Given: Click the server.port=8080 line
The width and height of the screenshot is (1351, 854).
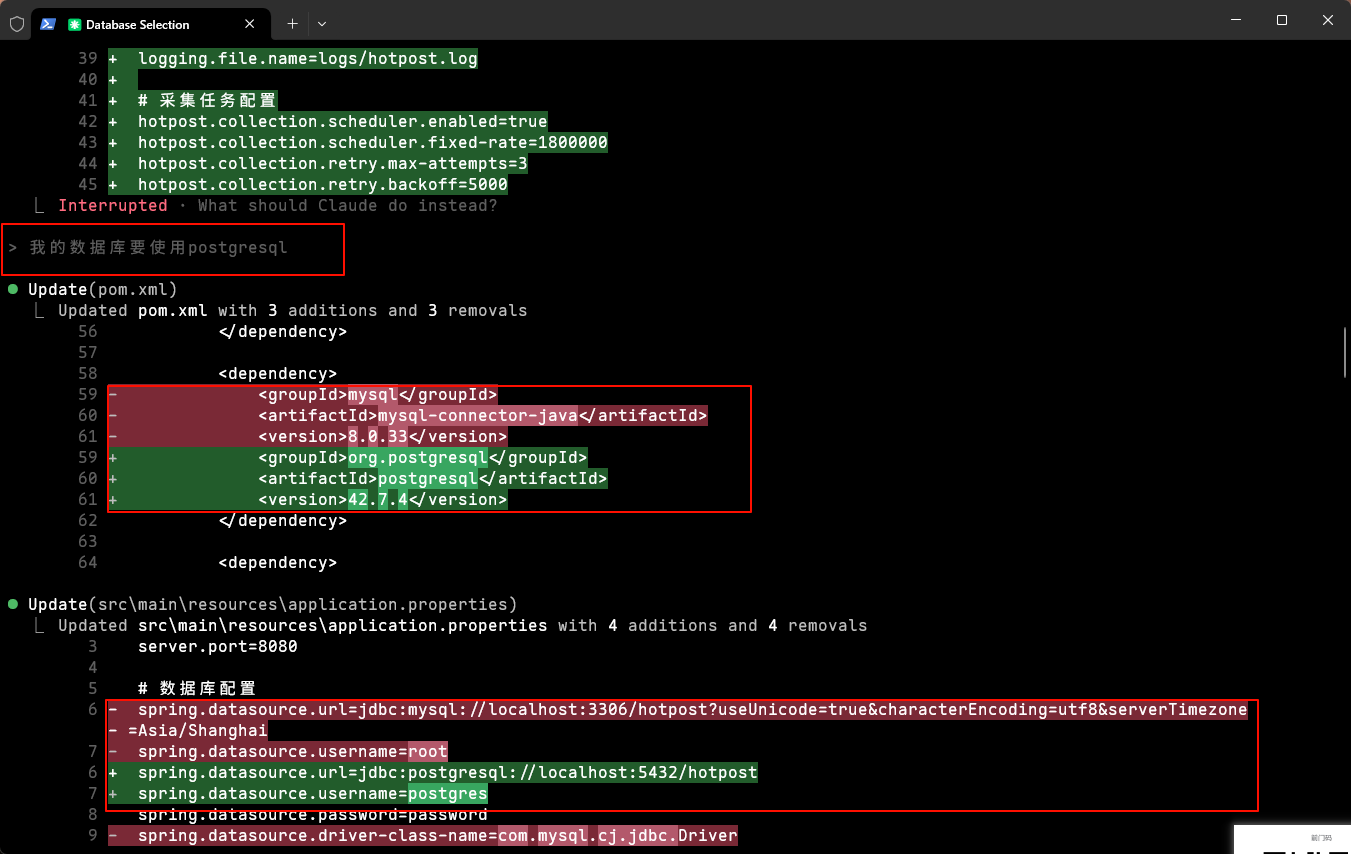Looking at the screenshot, I should (x=217, y=646).
